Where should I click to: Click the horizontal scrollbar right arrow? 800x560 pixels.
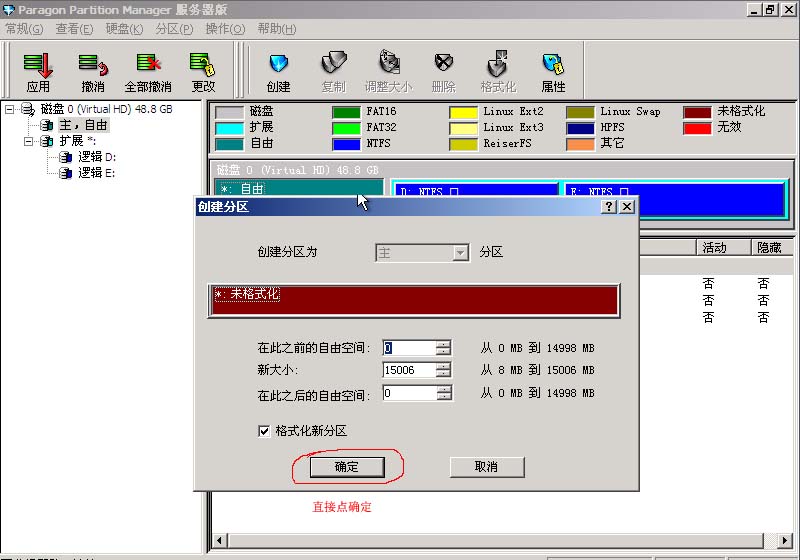(785, 540)
